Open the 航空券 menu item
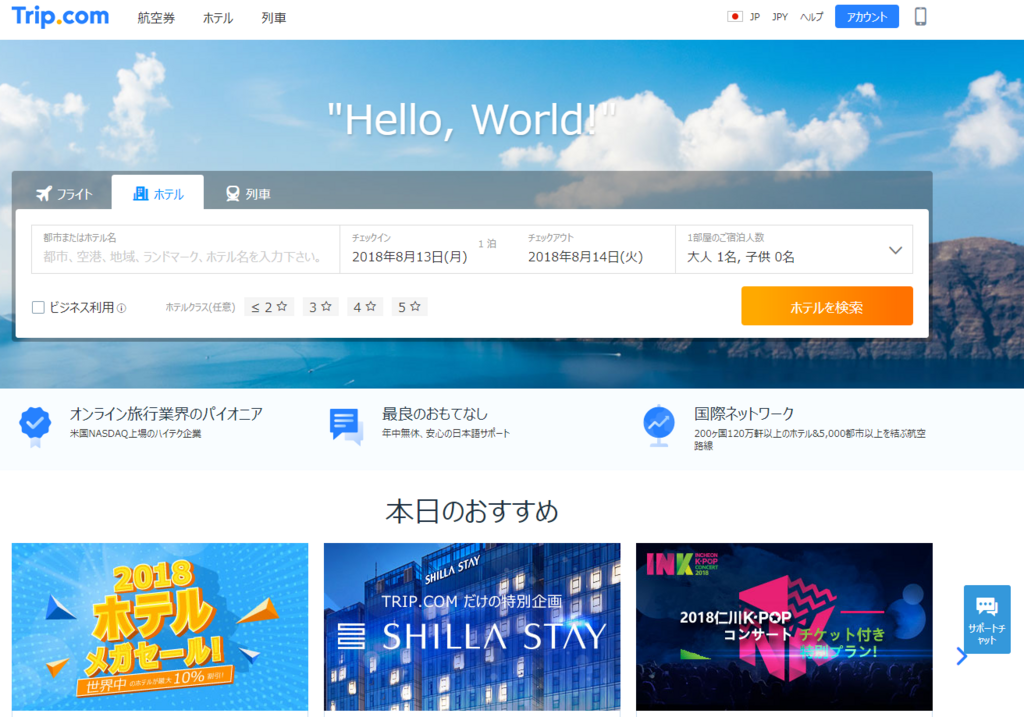This screenshot has width=1024, height=717. pyautogui.click(x=156, y=18)
